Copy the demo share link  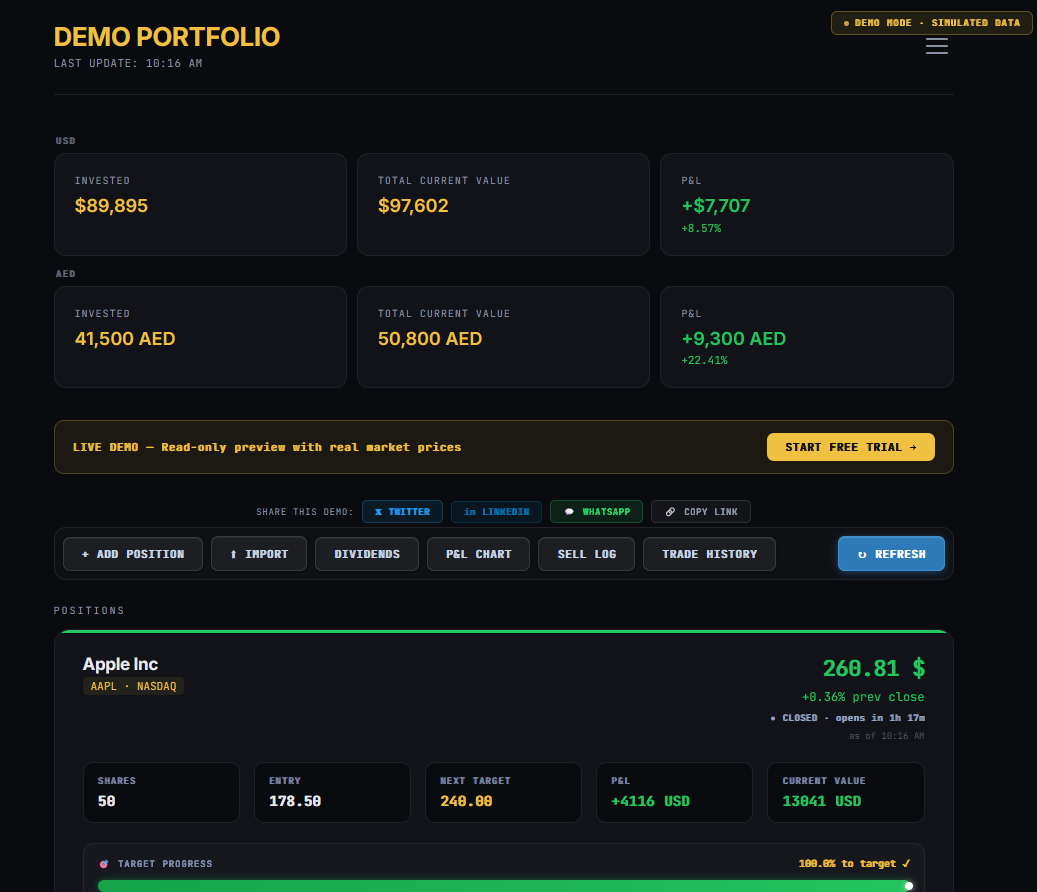click(701, 511)
